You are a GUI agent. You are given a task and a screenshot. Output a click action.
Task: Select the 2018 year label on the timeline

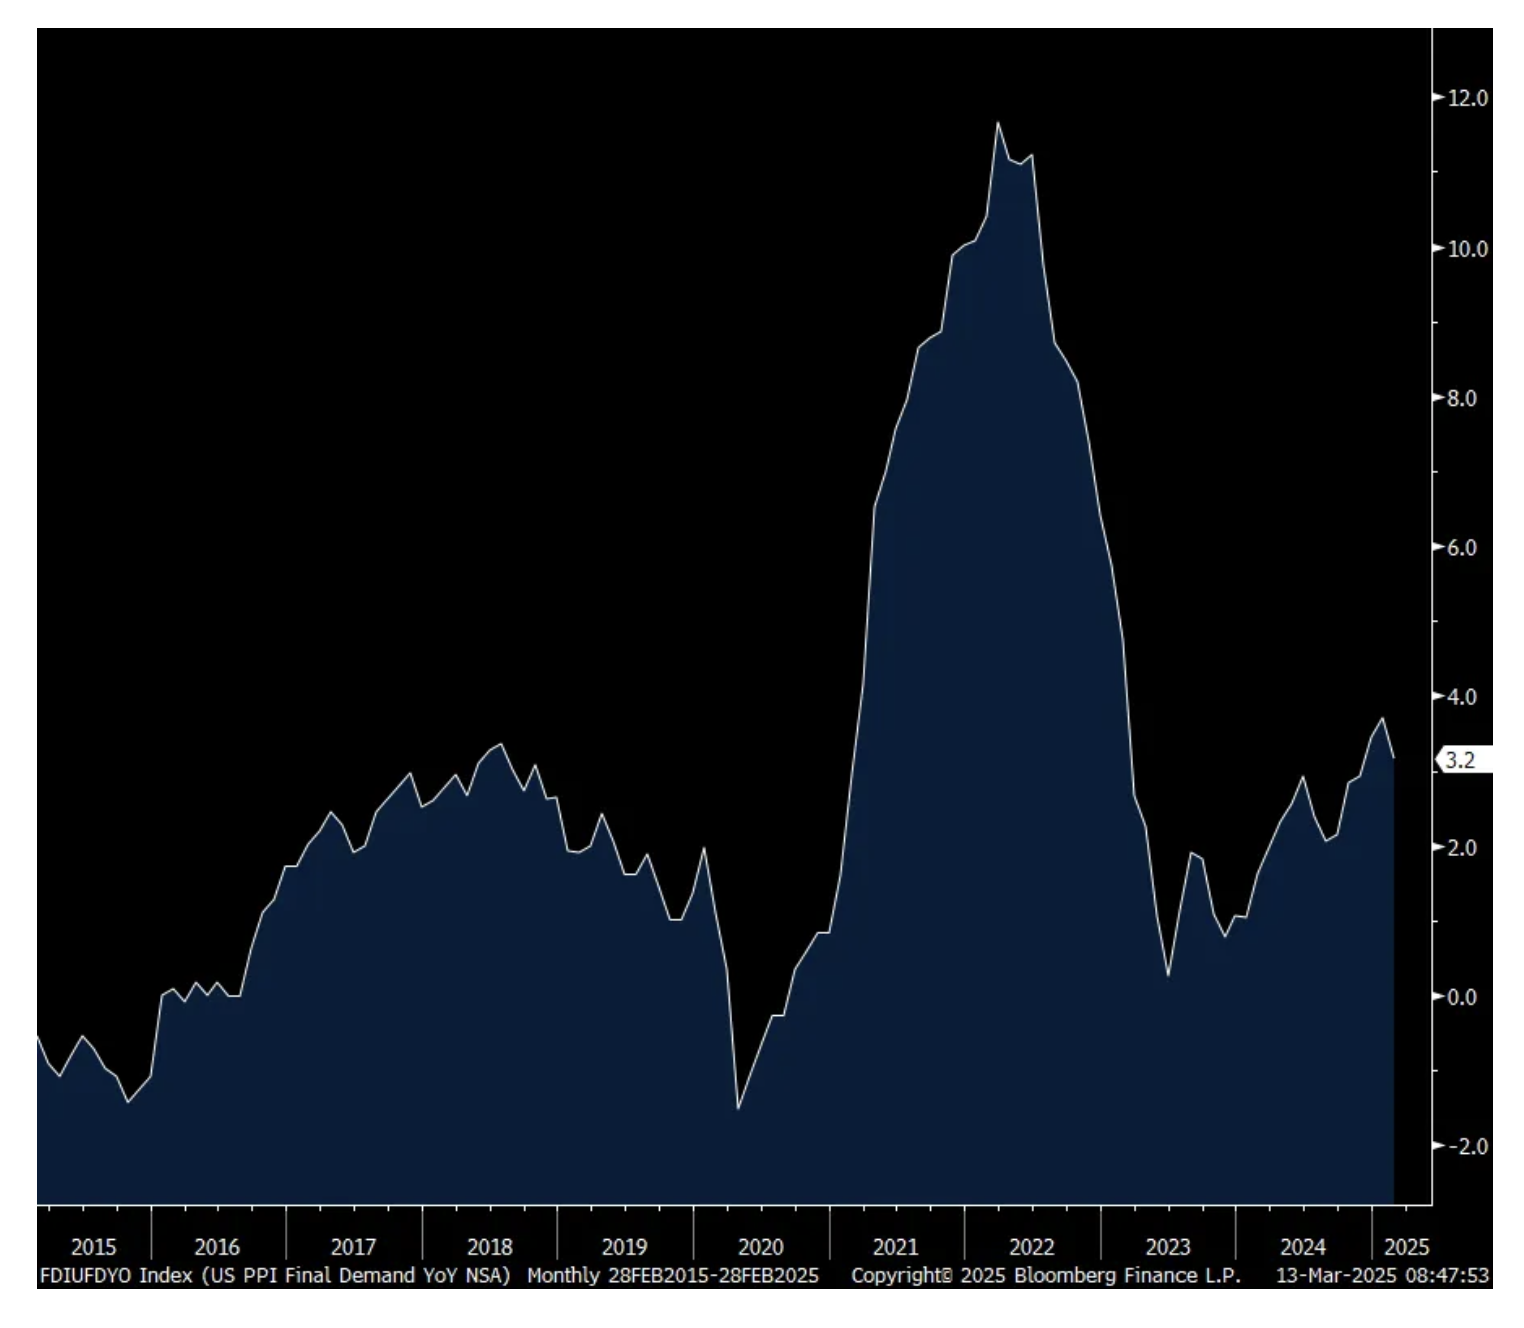[x=489, y=1247]
